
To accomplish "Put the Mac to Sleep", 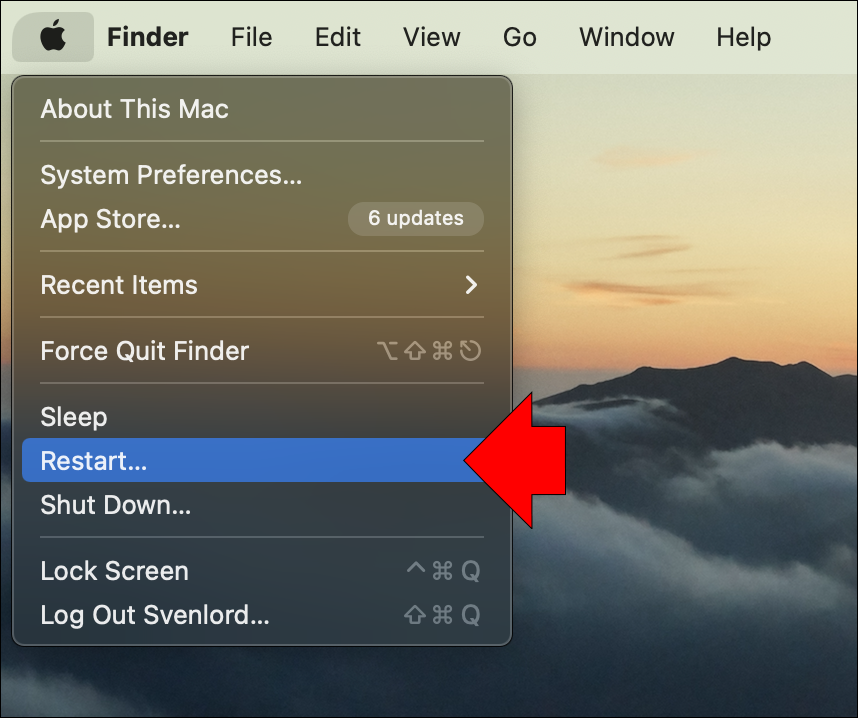I will [74, 417].
